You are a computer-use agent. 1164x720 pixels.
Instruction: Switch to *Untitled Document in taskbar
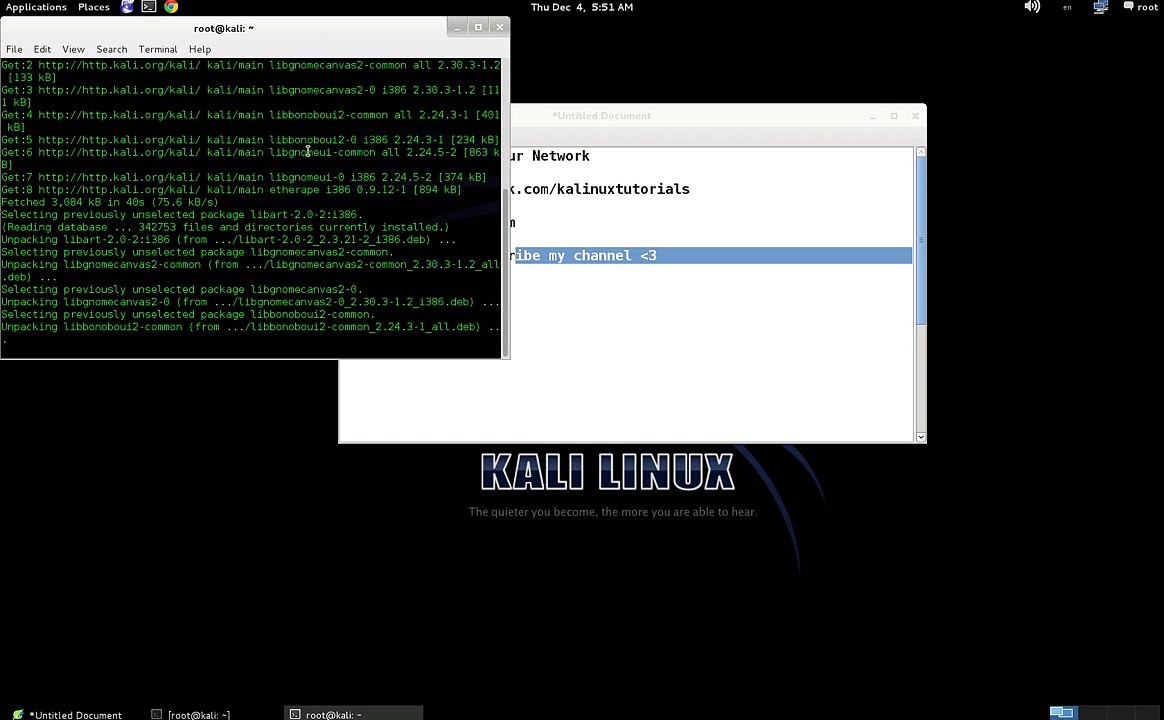pos(68,714)
